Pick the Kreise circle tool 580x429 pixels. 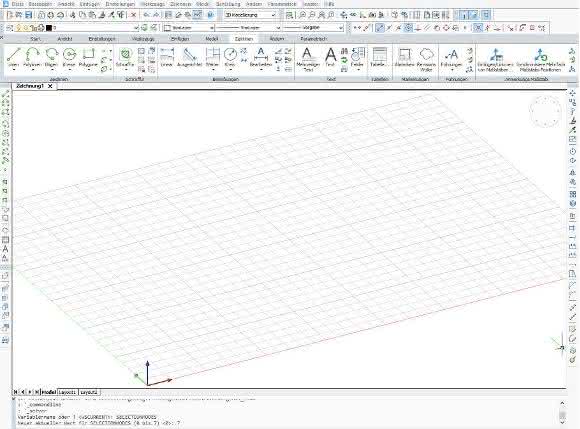(69, 57)
